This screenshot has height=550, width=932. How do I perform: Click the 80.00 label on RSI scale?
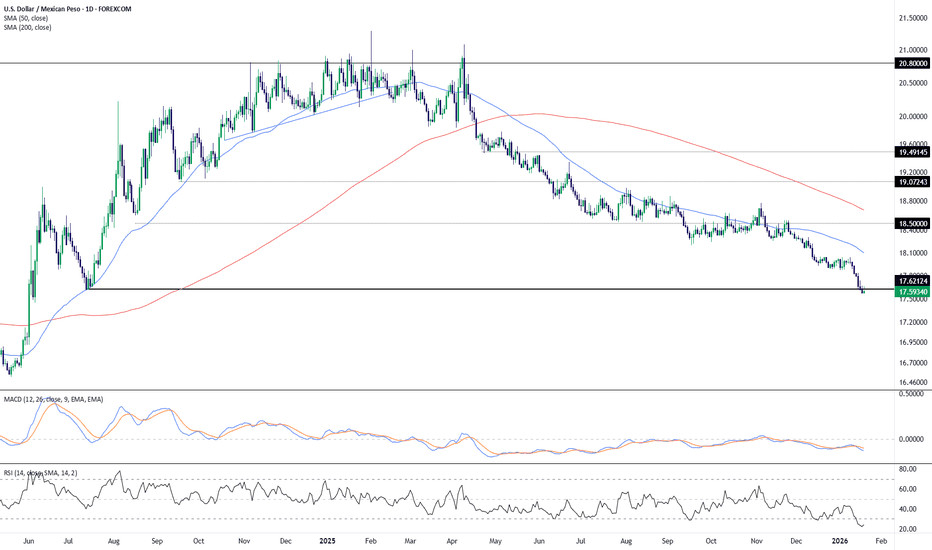[x=910, y=468]
